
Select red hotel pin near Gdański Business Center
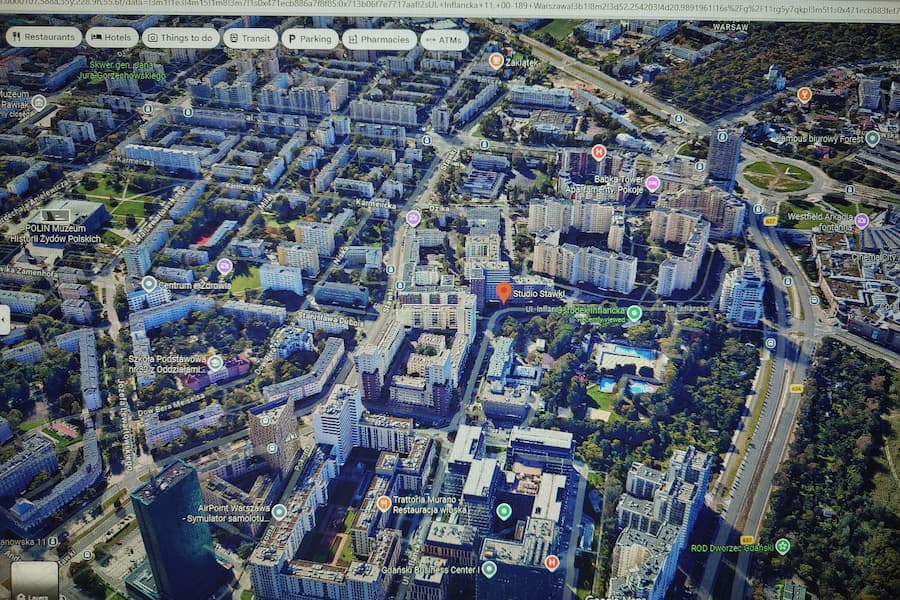pos(552,563)
